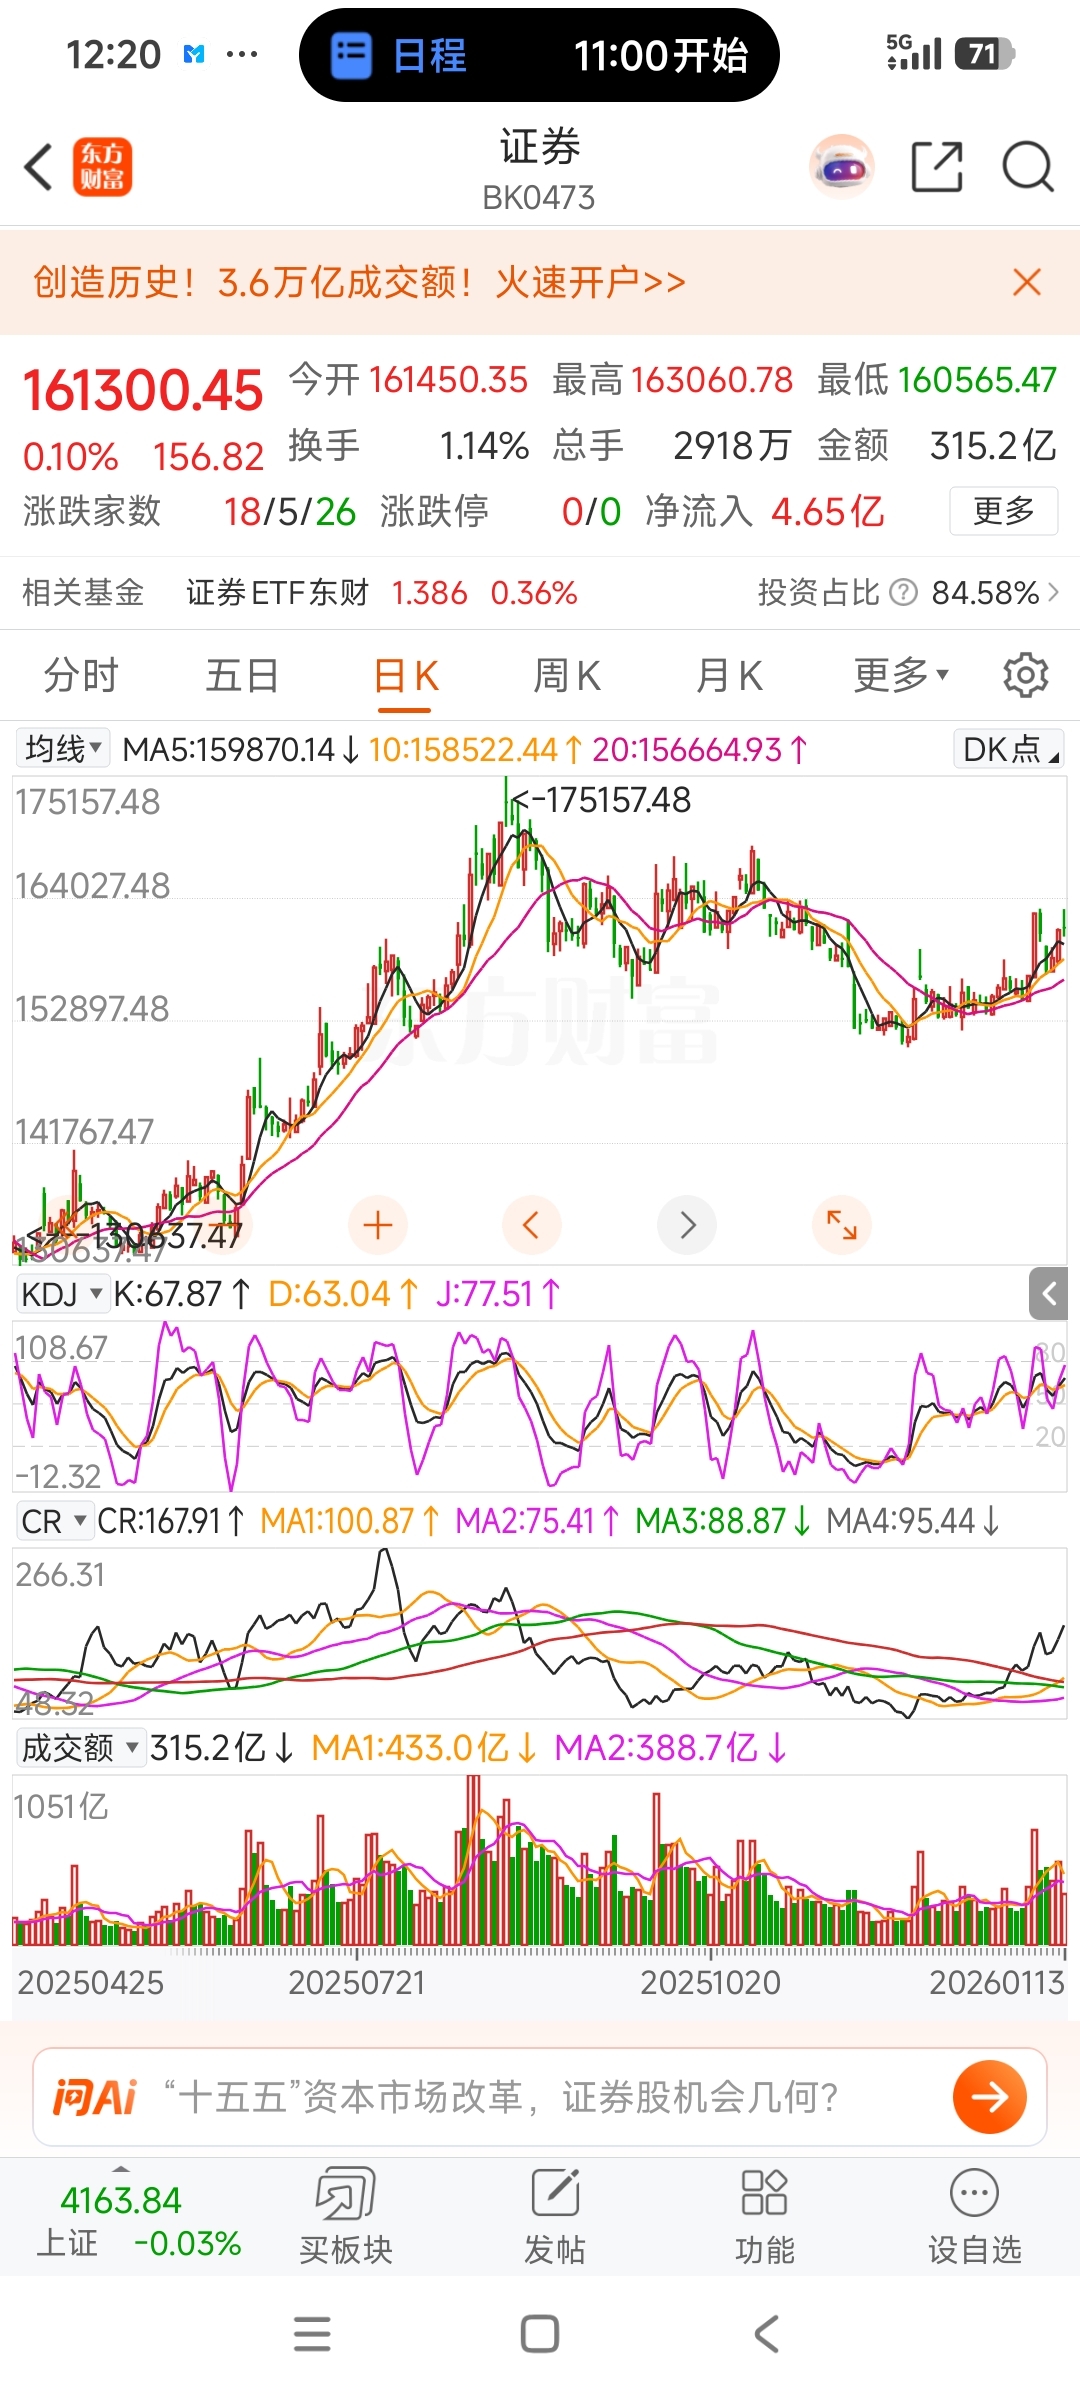The image size is (1080, 2400).
Task: Tap Android back navigation button
Action: pyautogui.click(x=766, y=2334)
